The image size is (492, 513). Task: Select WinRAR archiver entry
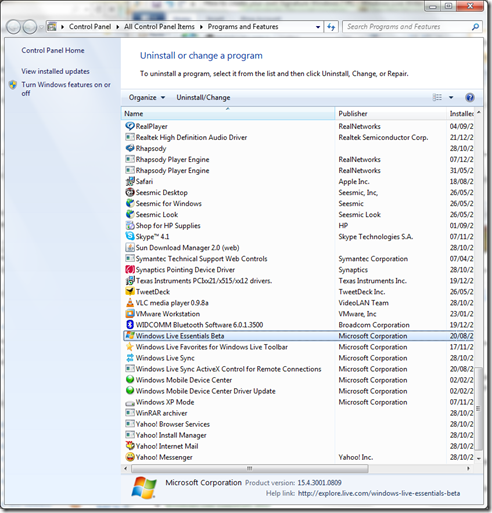pos(299,413)
